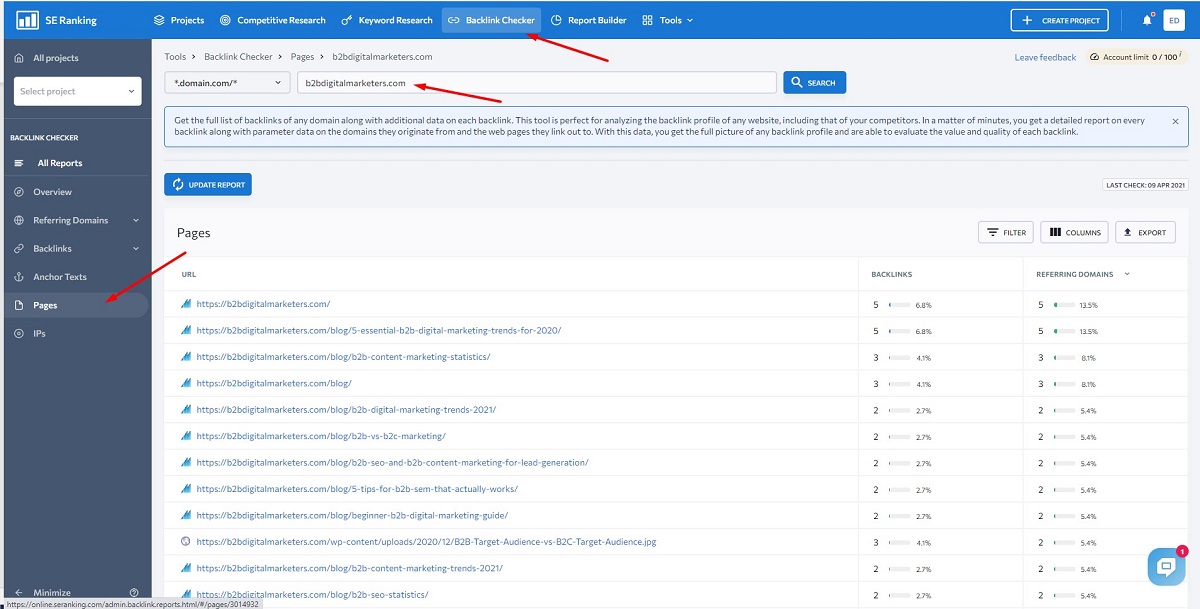Click the Create Project button

[1059, 20]
